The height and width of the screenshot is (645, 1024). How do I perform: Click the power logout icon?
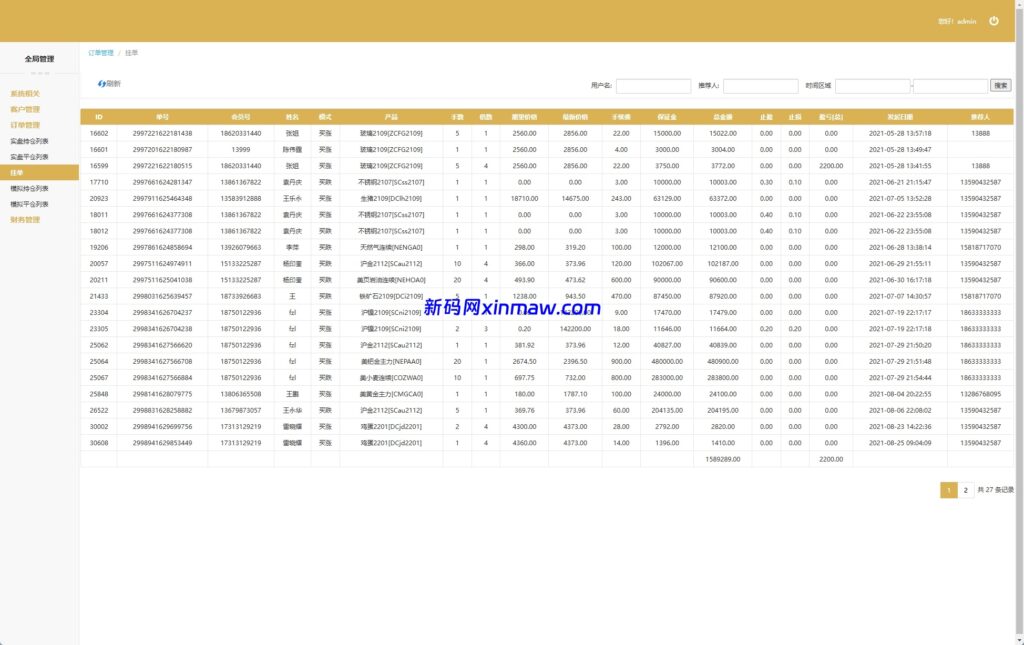point(993,21)
